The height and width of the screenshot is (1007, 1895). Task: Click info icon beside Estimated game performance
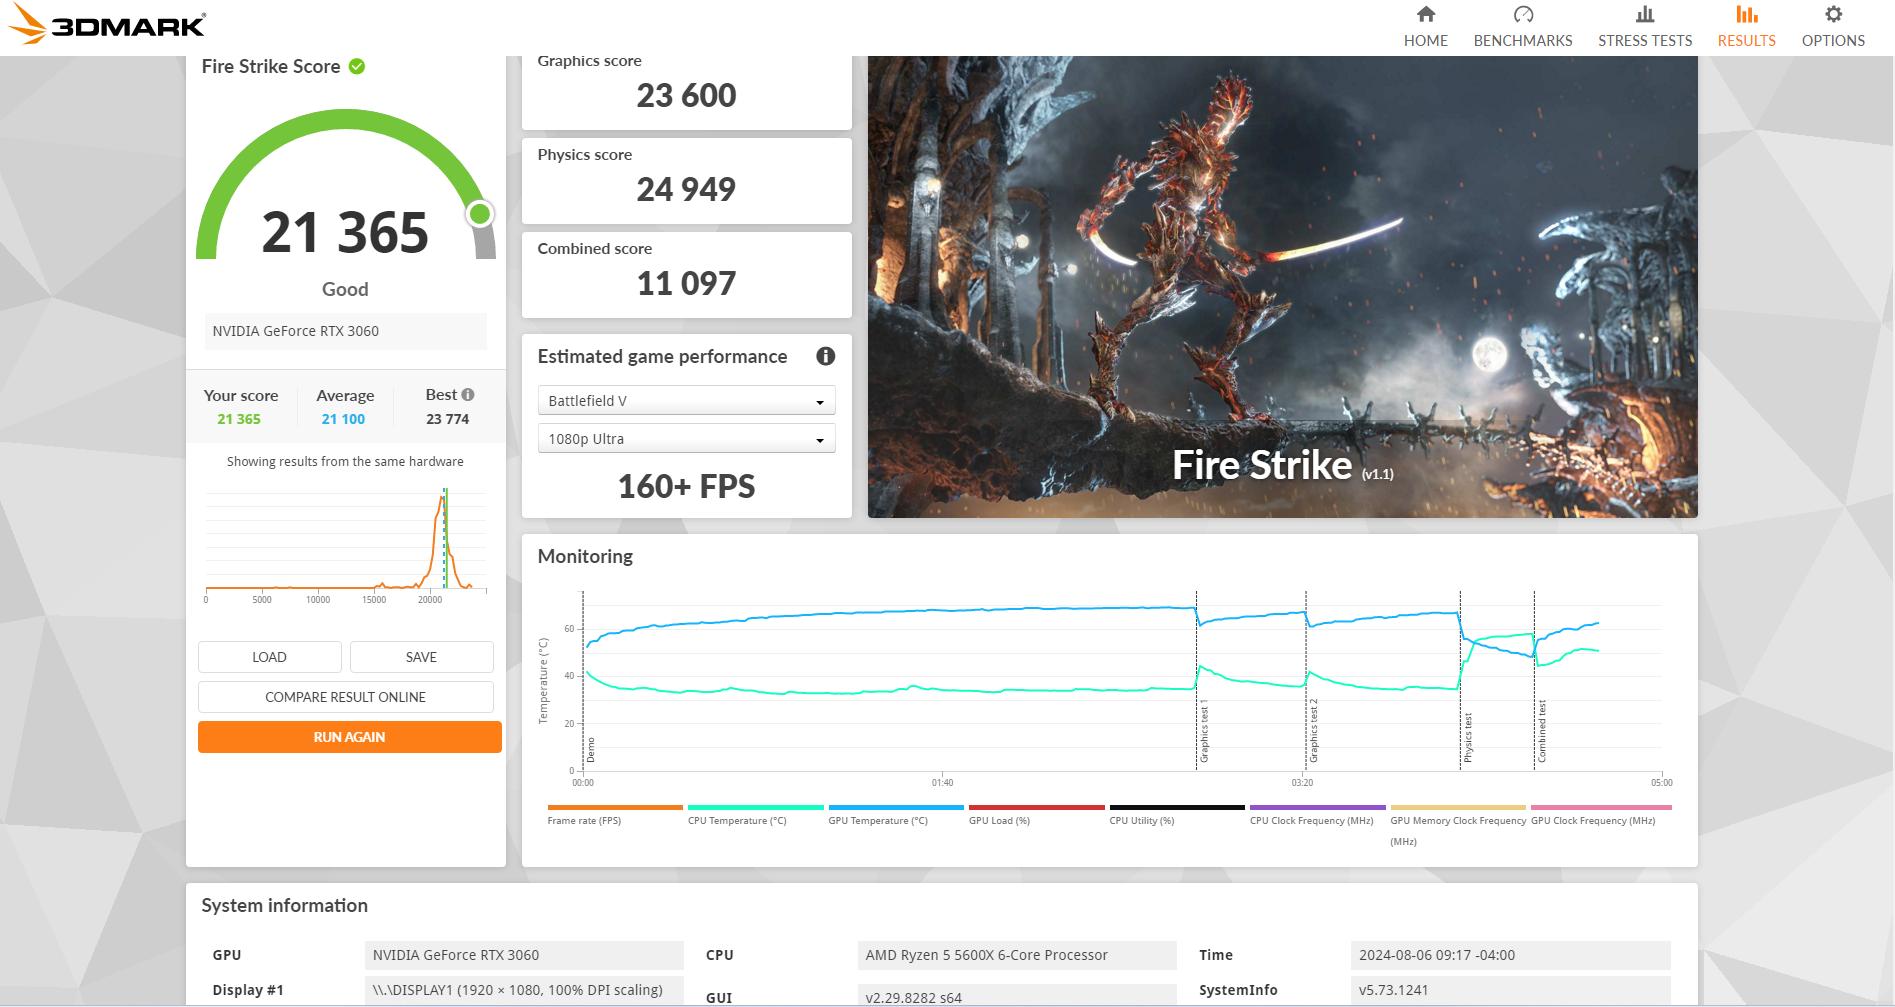click(x=825, y=356)
